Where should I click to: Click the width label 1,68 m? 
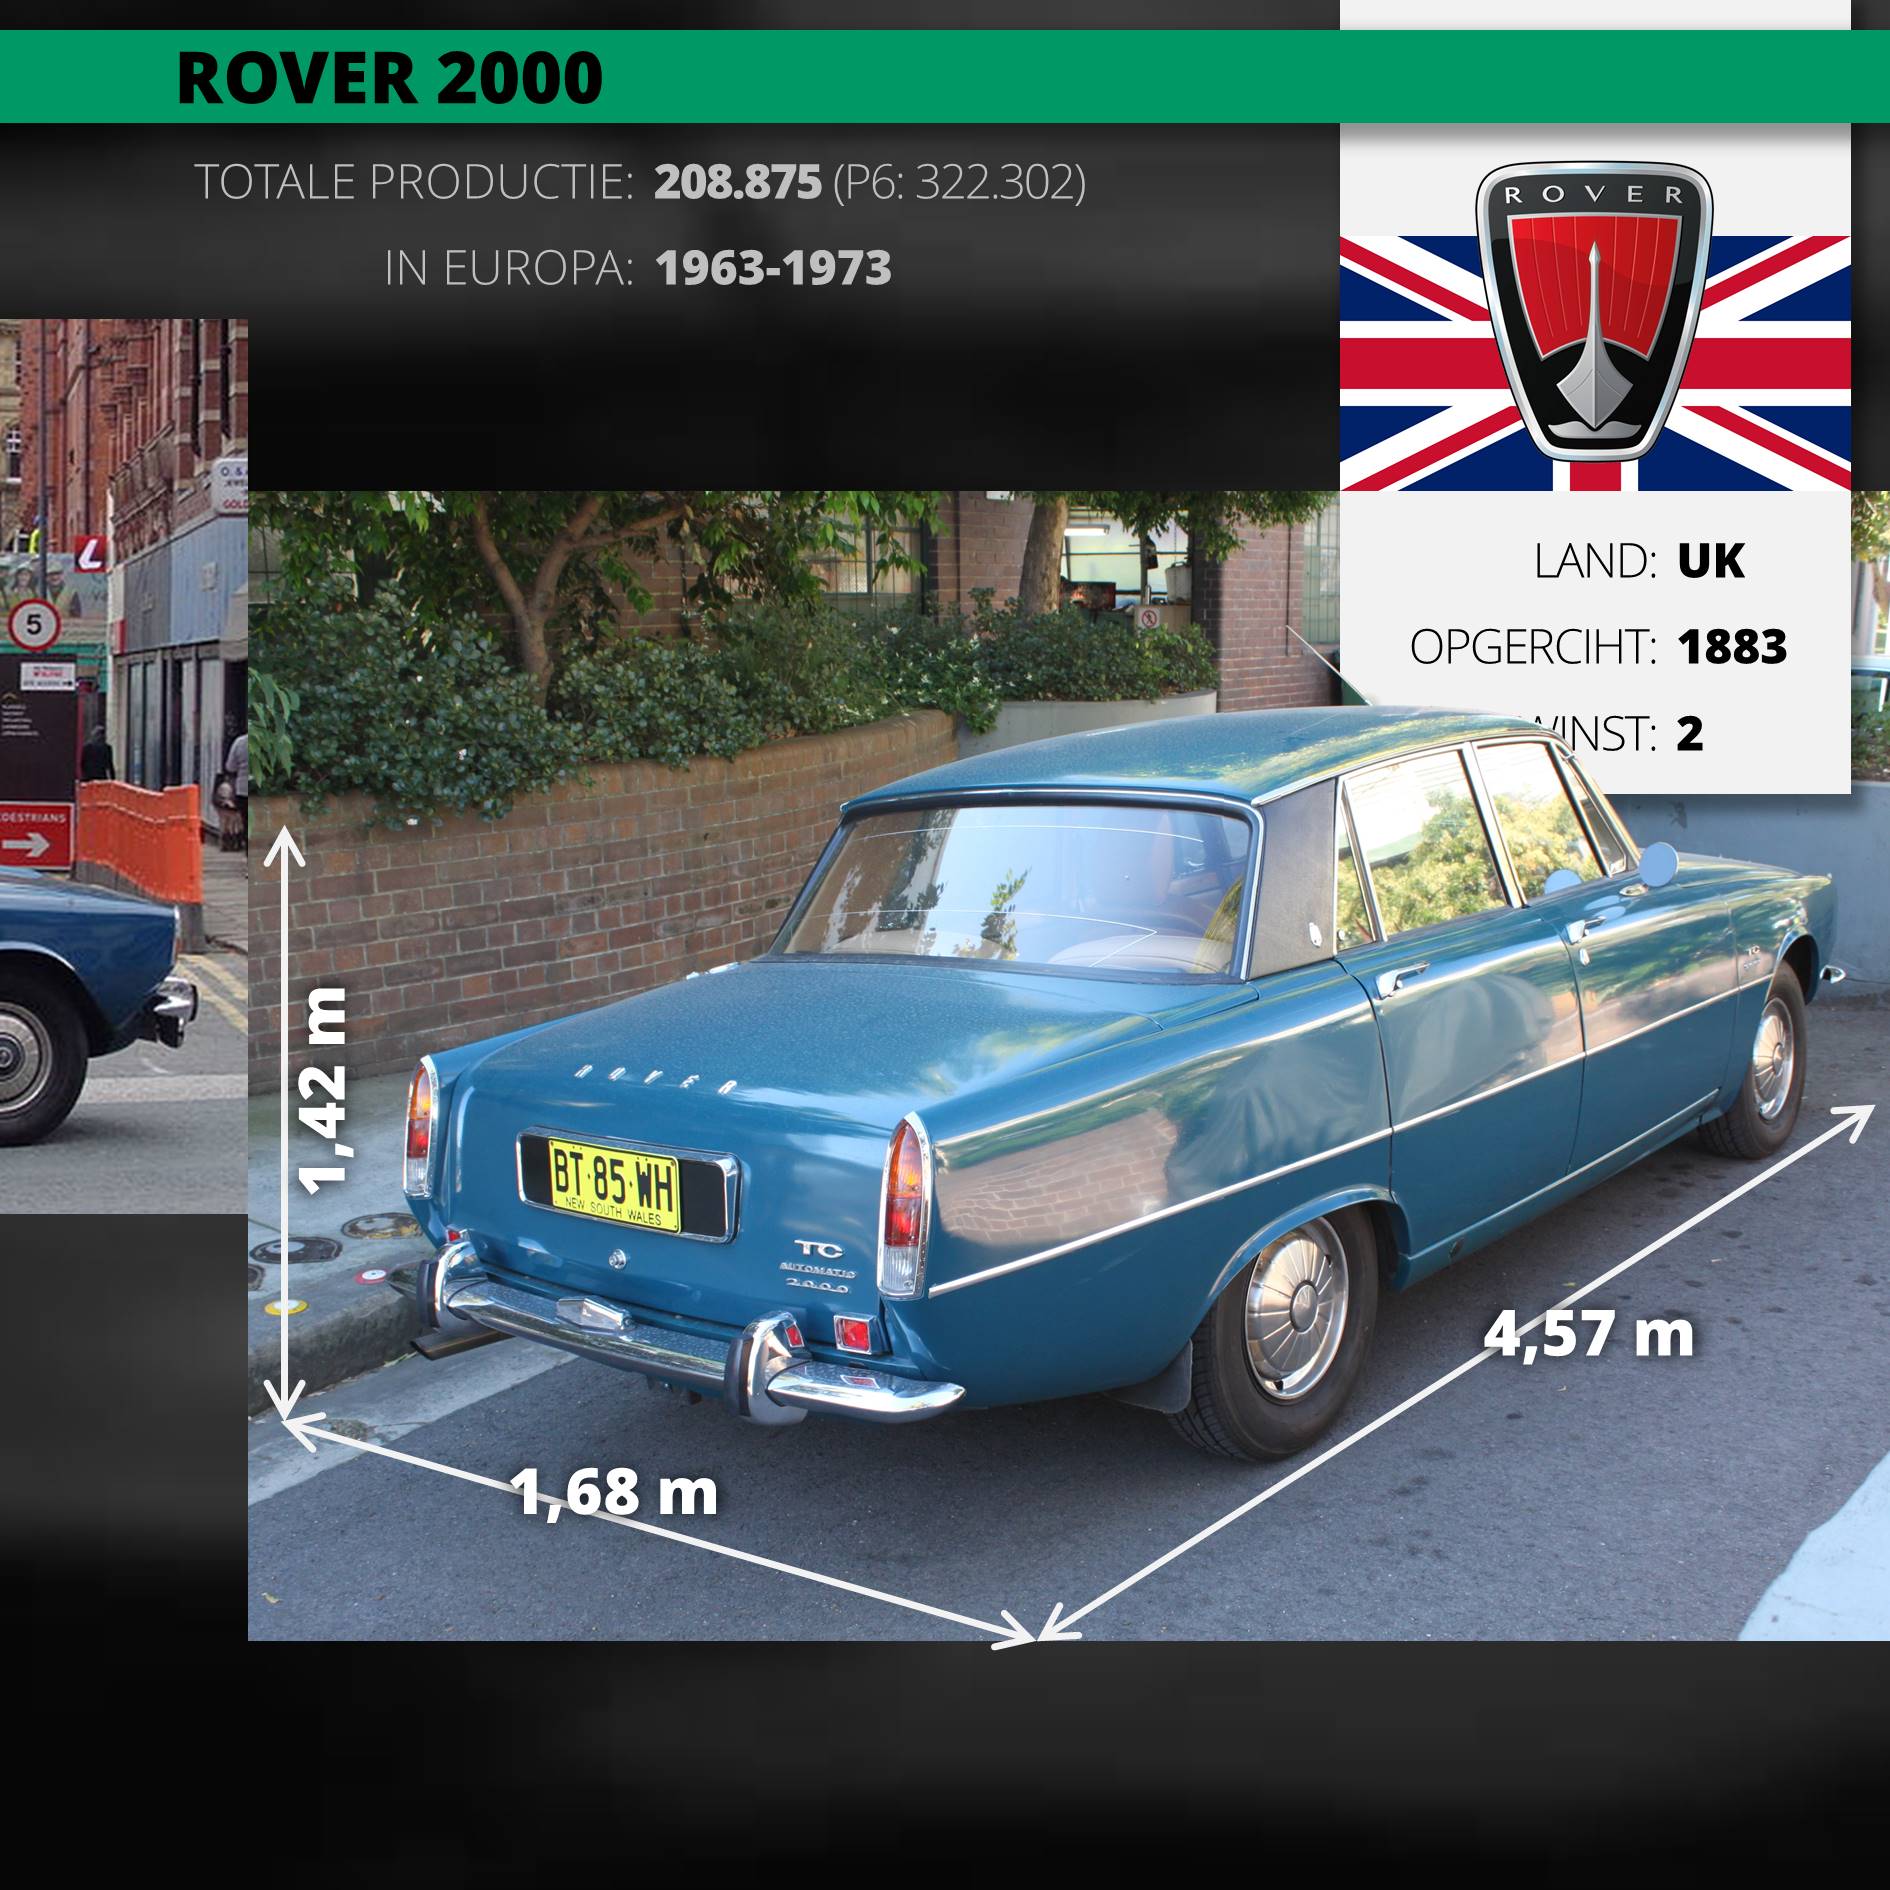point(615,1492)
